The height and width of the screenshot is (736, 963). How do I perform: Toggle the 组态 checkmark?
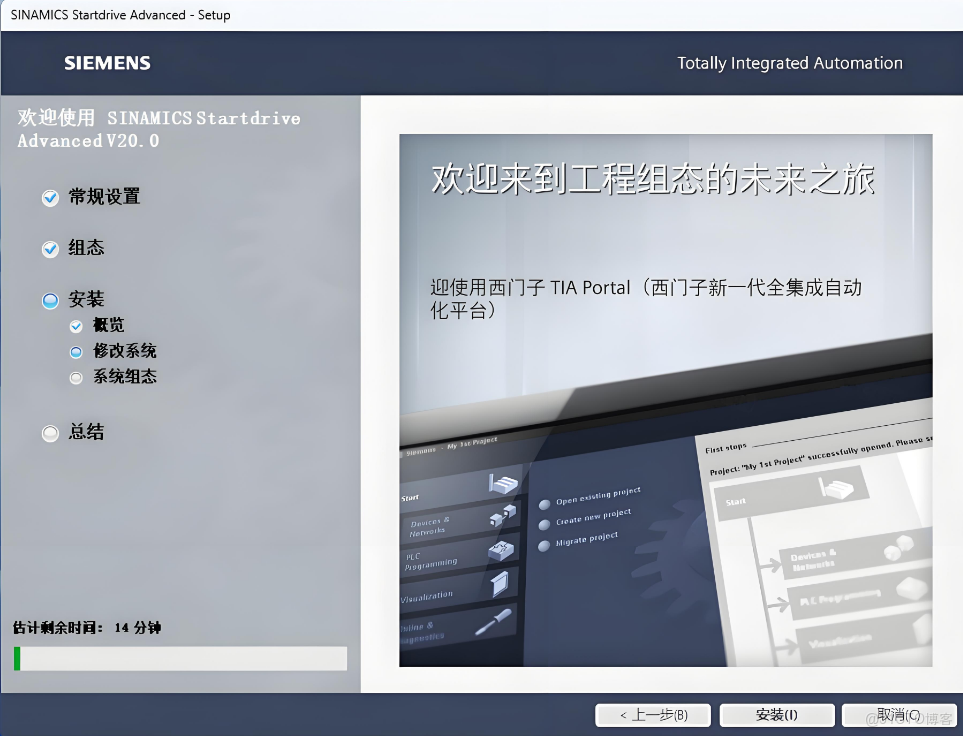(50, 248)
